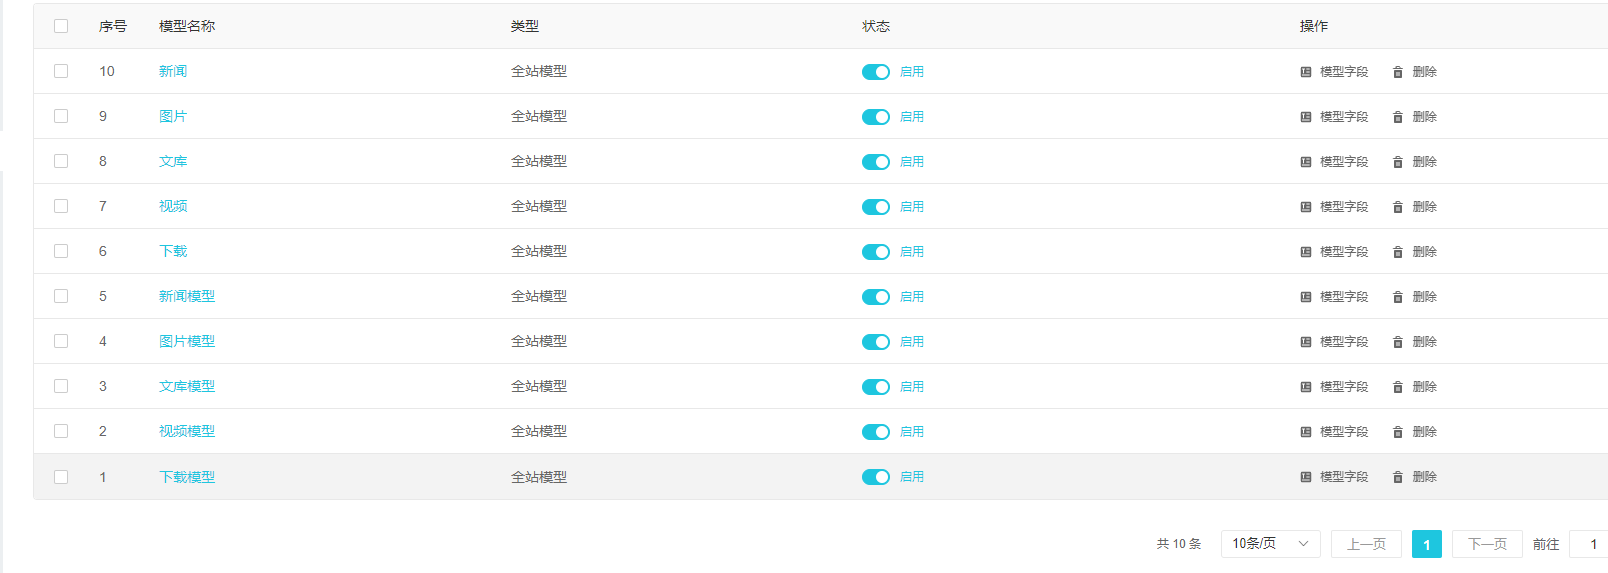Click the 上一页 previous page button

pos(1366,544)
